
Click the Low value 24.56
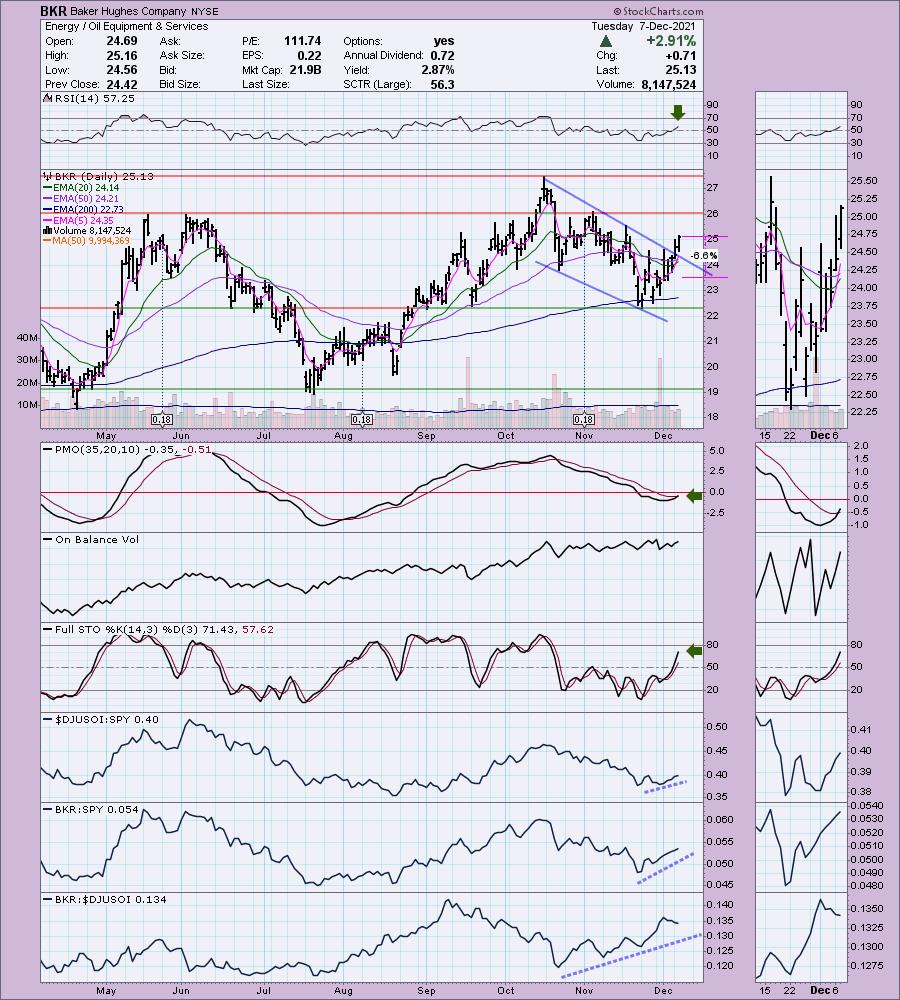(121, 70)
